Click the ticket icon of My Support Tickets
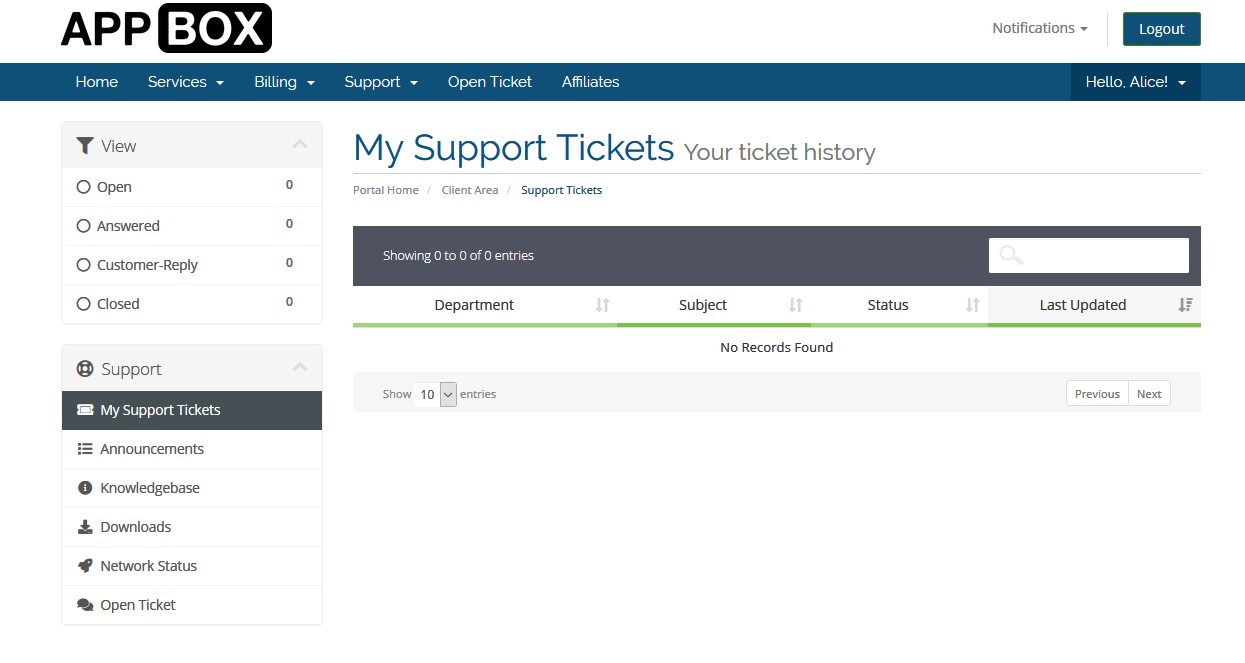 (x=85, y=410)
